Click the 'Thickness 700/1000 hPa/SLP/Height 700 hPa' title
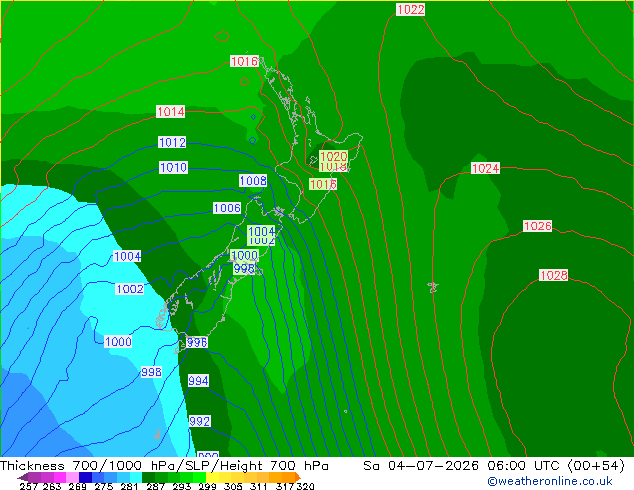This screenshot has height=490, width=634. pyautogui.click(x=164, y=466)
